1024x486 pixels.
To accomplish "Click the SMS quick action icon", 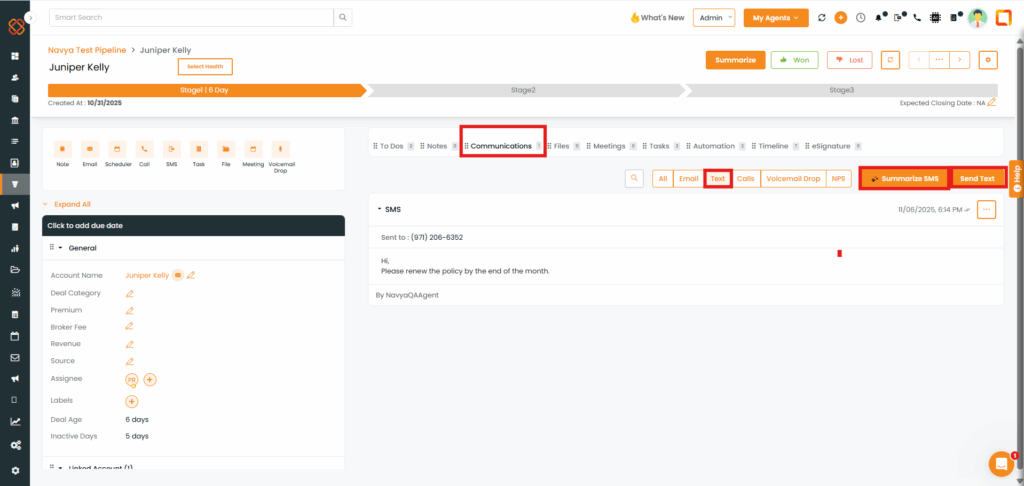I will (x=171, y=148).
